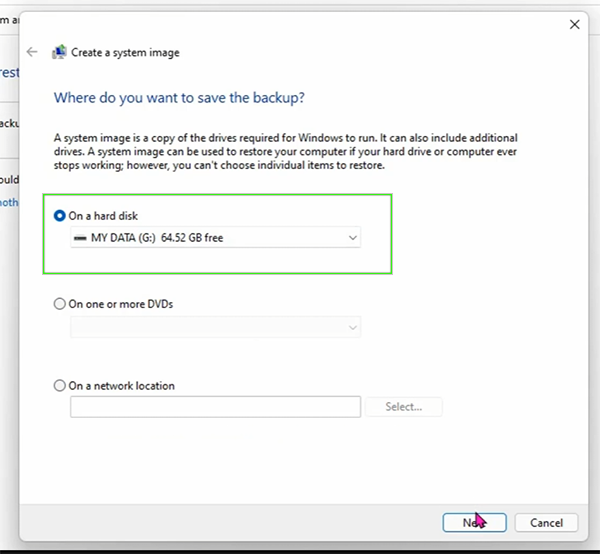Click the drive icon beside MY DATA (G:)
The height and width of the screenshot is (554, 600).
click(80, 238)
